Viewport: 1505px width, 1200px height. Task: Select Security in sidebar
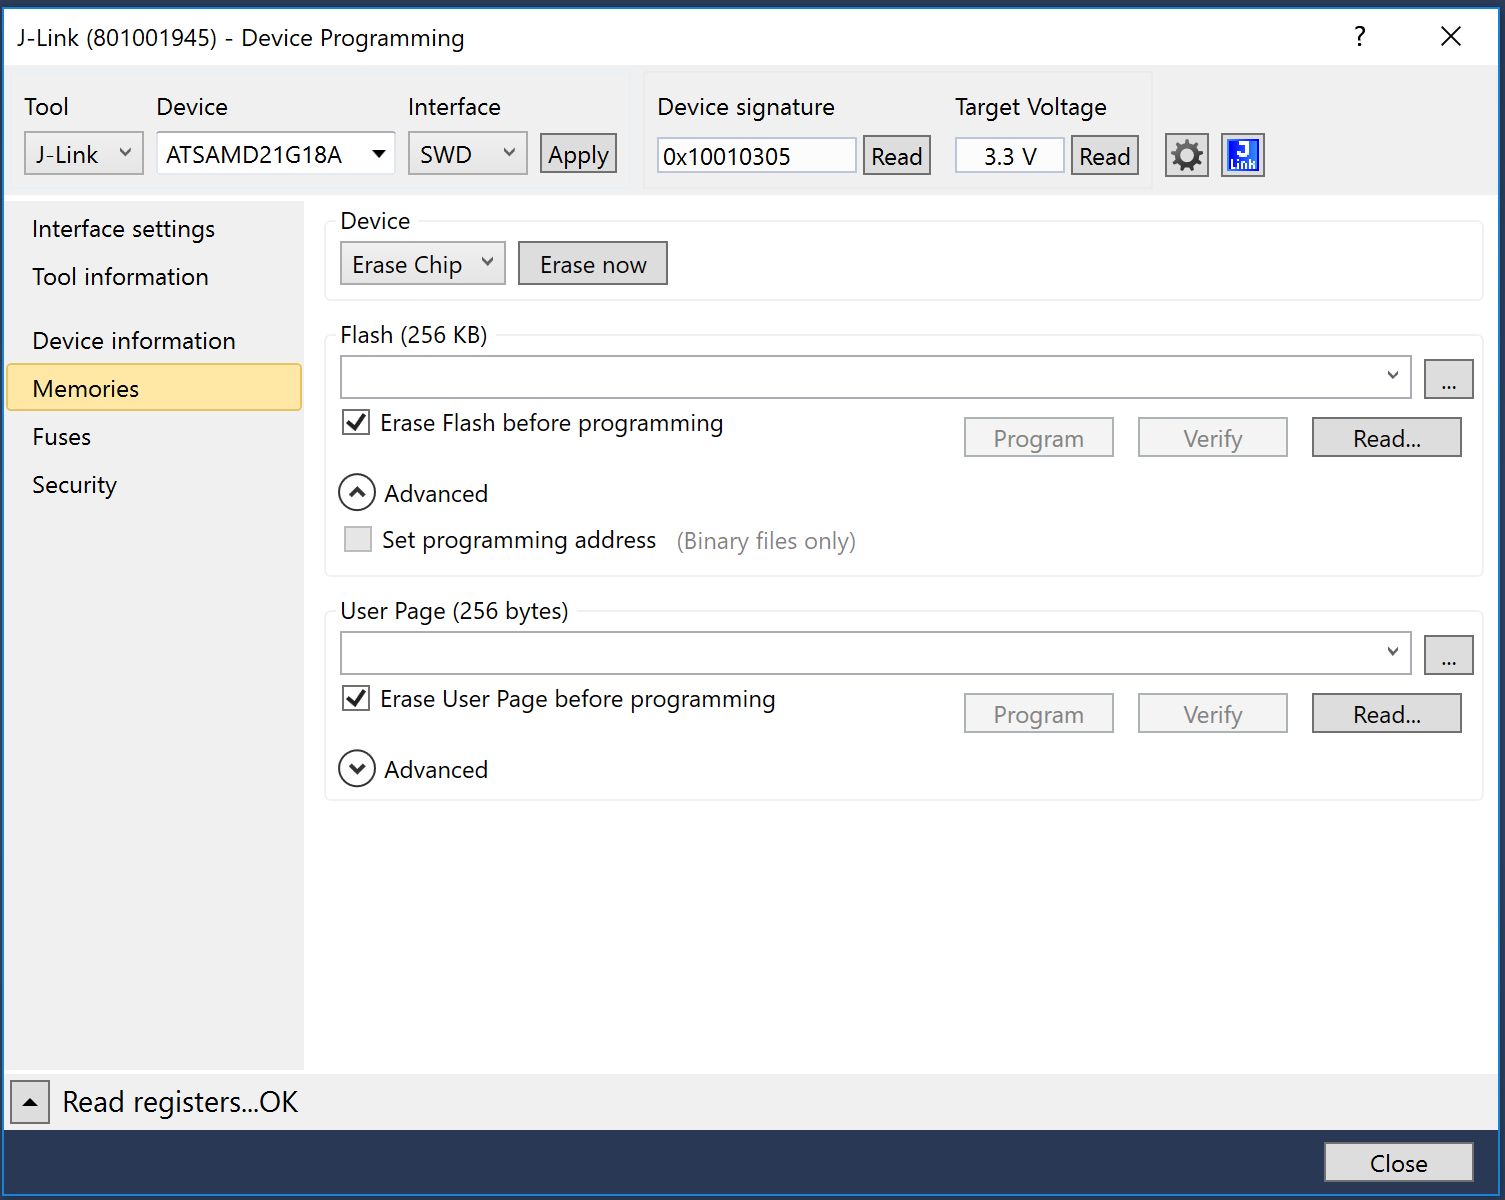154,485
